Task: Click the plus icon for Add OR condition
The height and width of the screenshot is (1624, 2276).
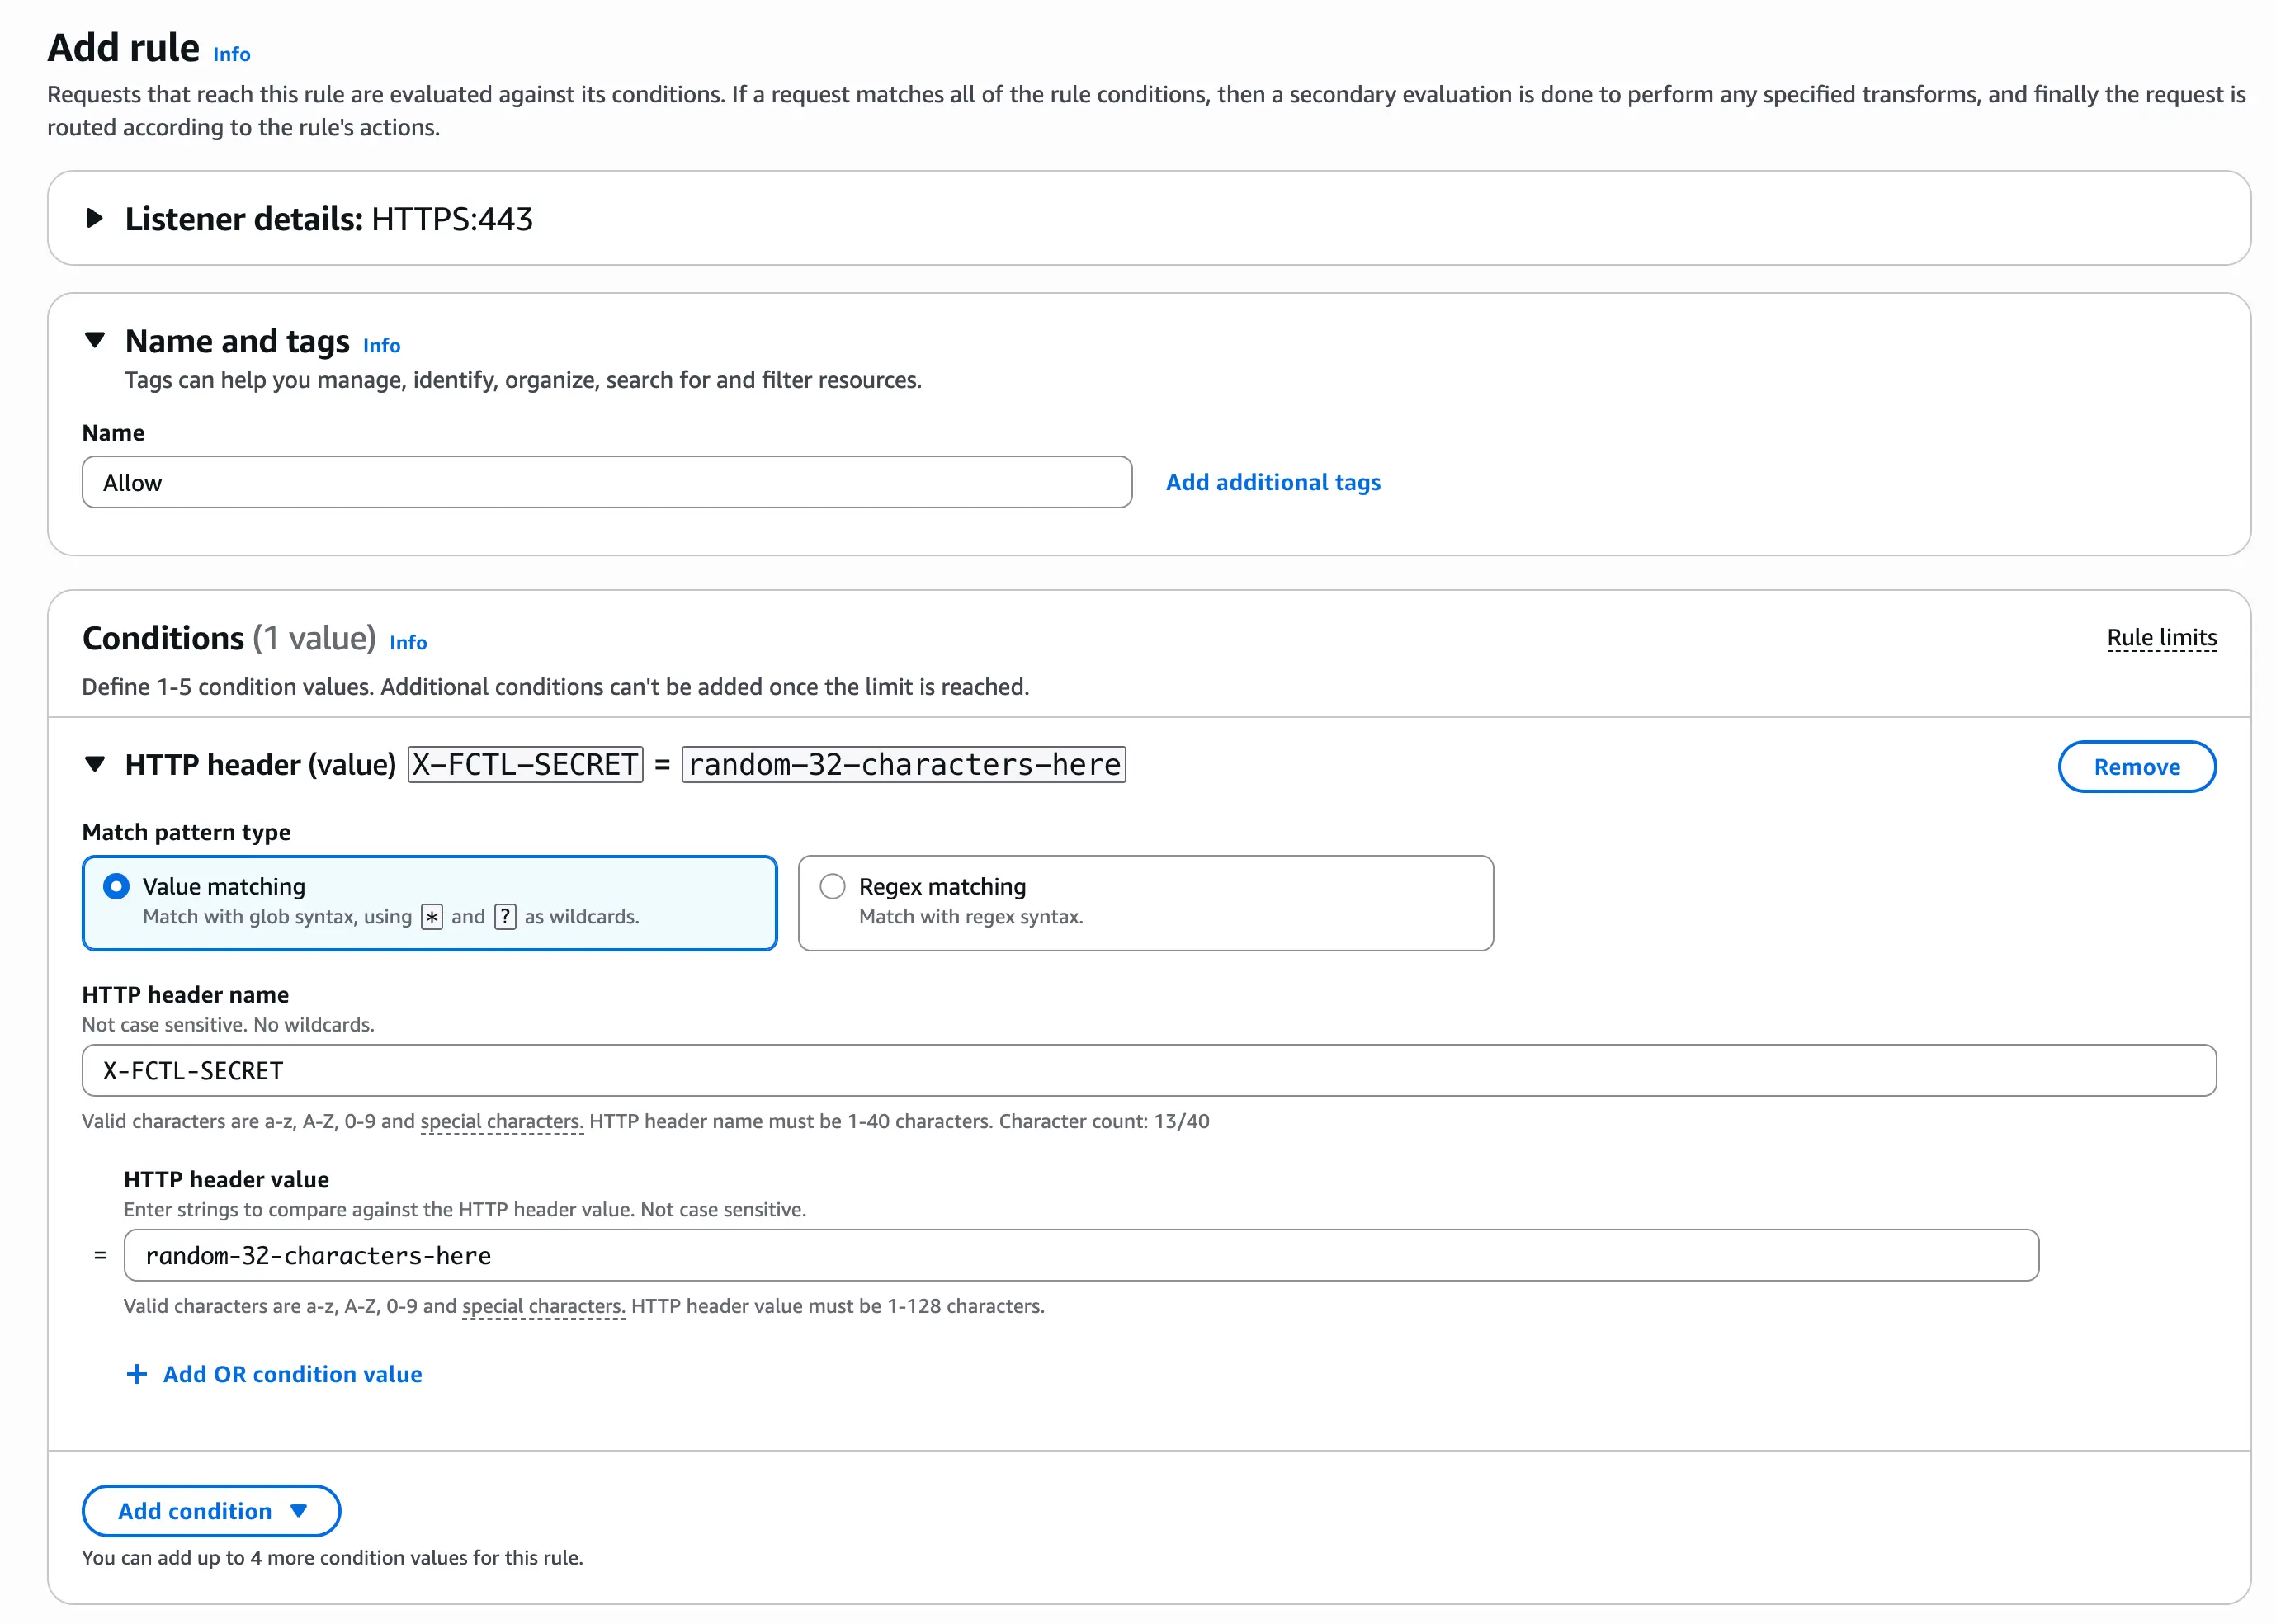Action: (137, 1373)
